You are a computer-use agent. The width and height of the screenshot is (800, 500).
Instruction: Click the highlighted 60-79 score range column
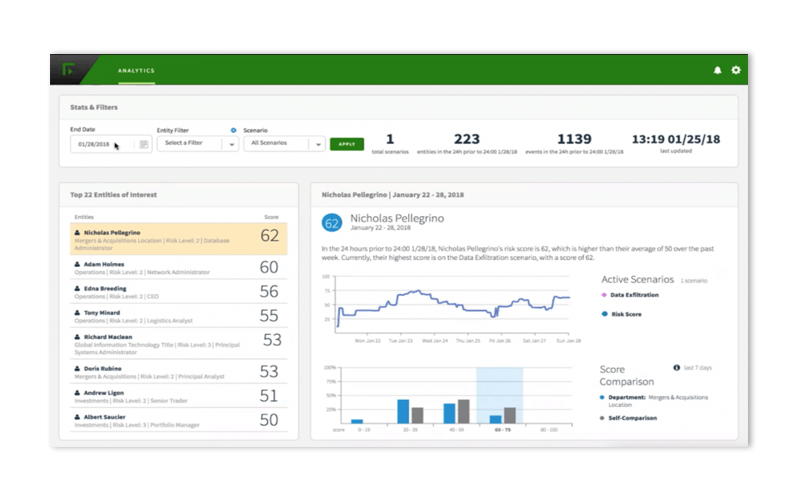[x=499, y=395]
